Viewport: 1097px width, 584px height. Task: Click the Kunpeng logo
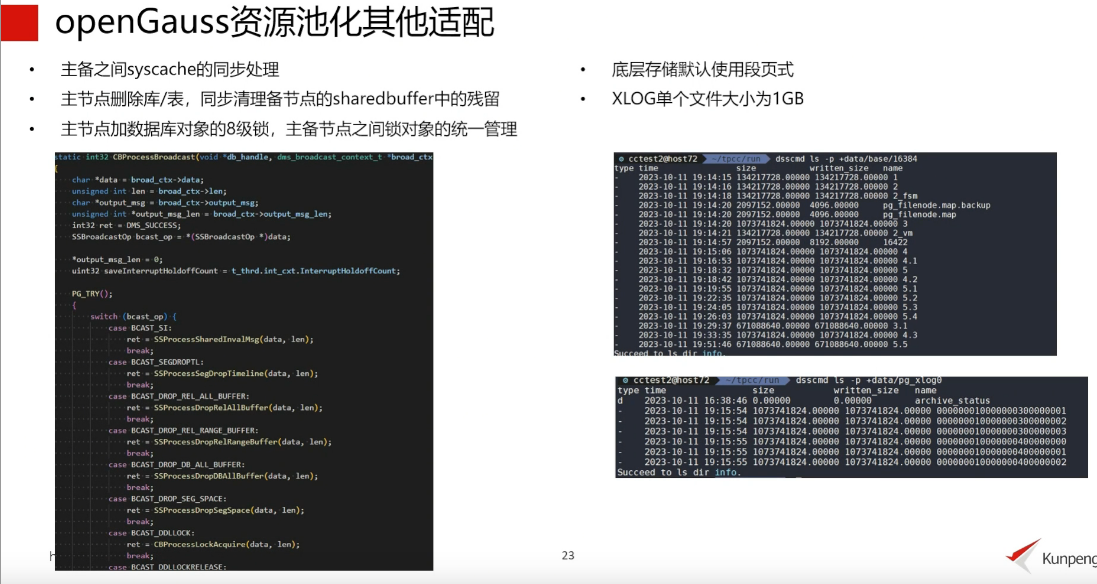[1051, 557]
